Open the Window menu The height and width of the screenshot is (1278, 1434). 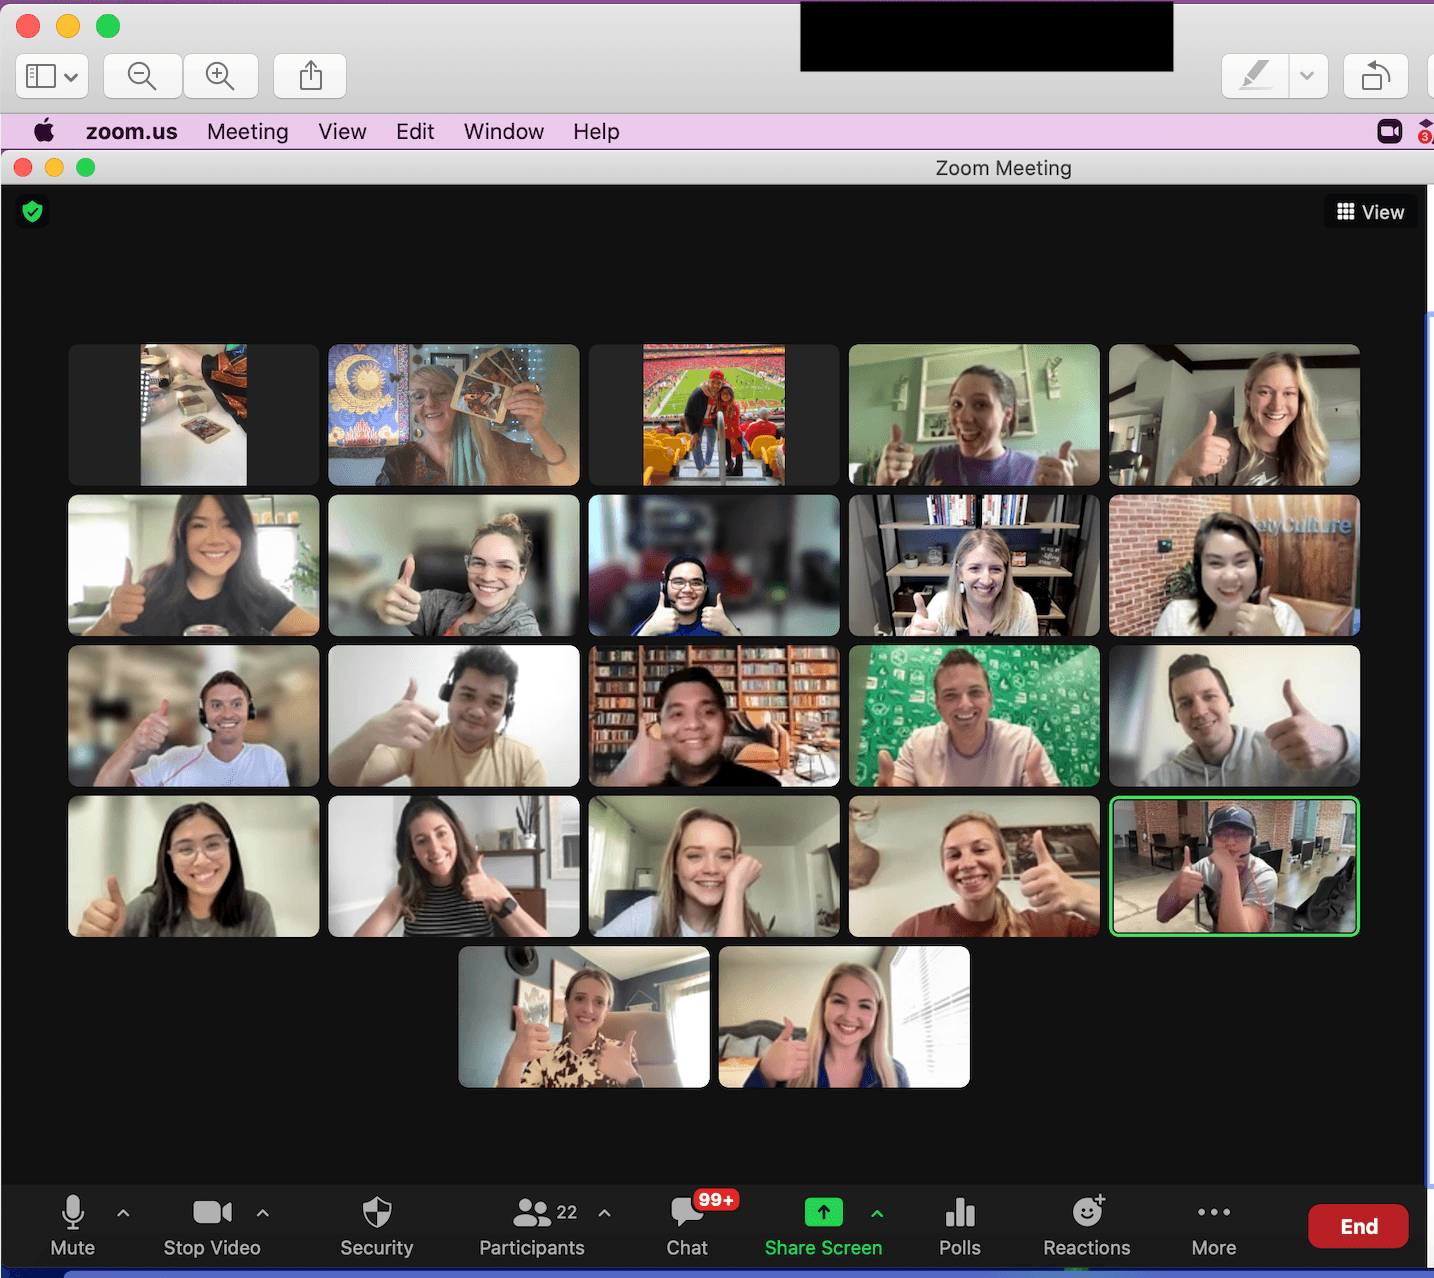[x=504, y=132]
